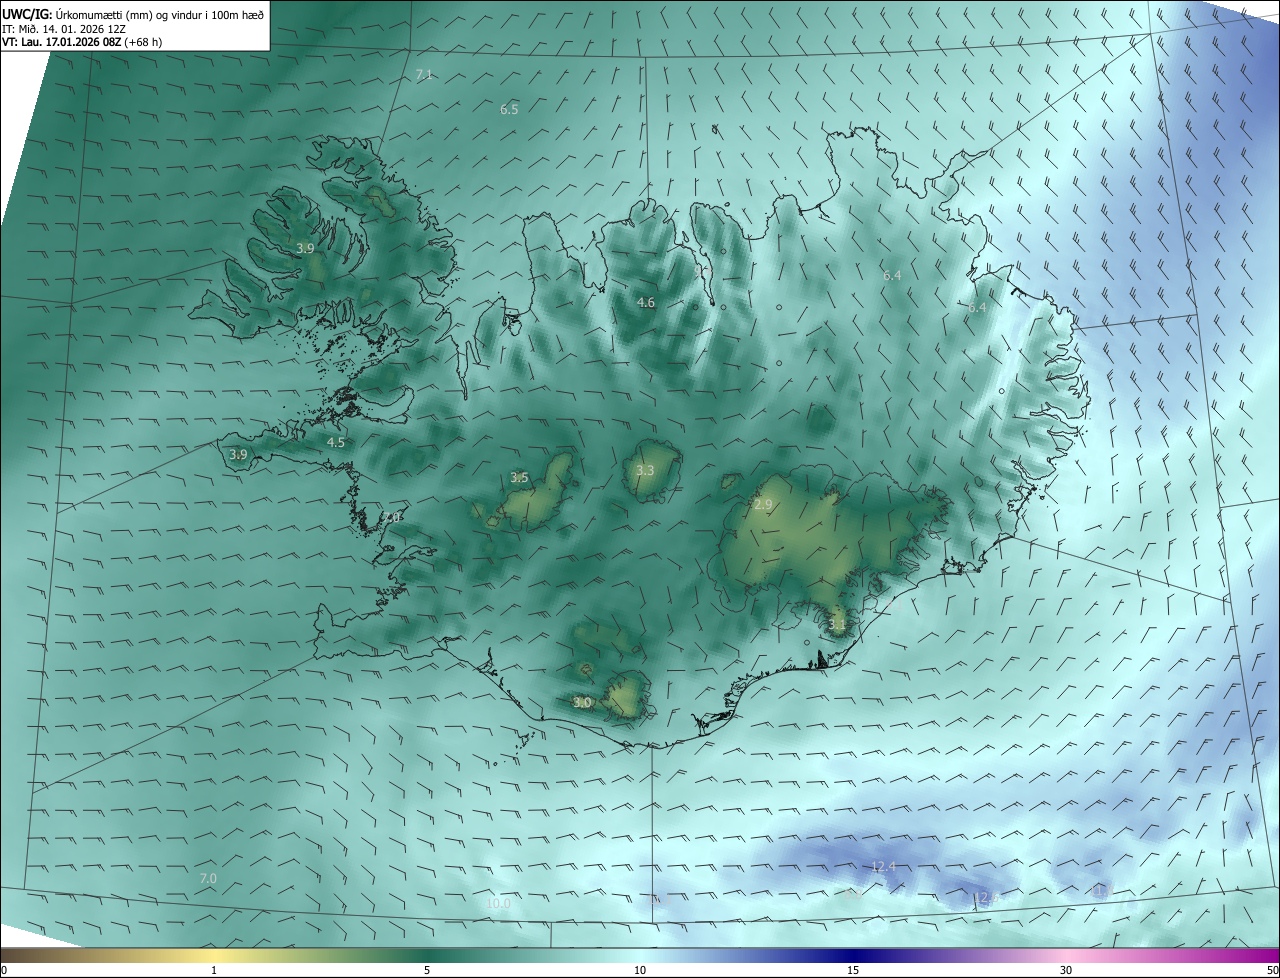Pick the magenta end of the color scale
The width and height of the screenshot is (1280, 978).
[1260, 955]
